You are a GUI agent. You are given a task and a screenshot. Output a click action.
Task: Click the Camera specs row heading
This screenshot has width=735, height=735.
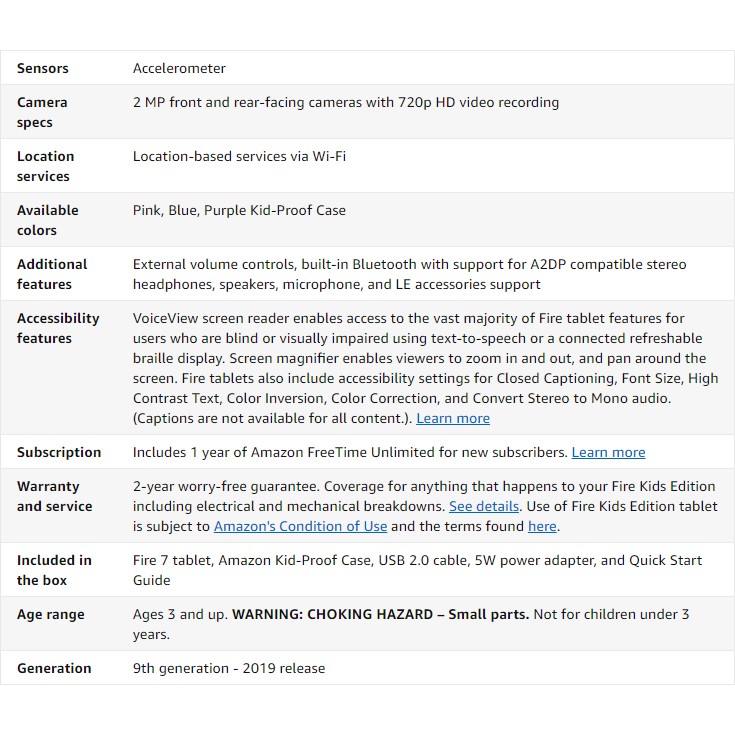[42, 112]
